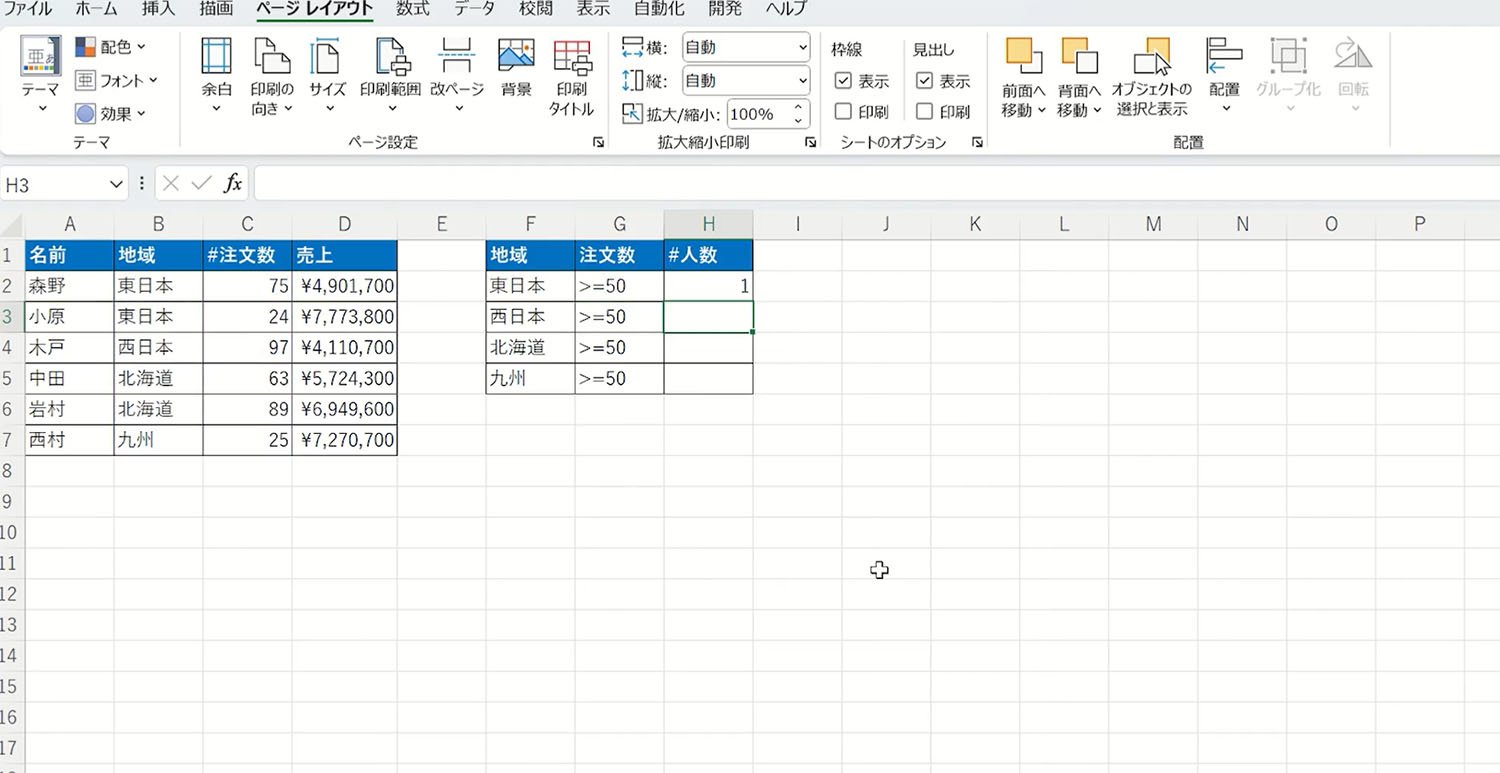Increase the scale with the up spinner
This screenshot has width=1500, height=773.
point(798,107)
